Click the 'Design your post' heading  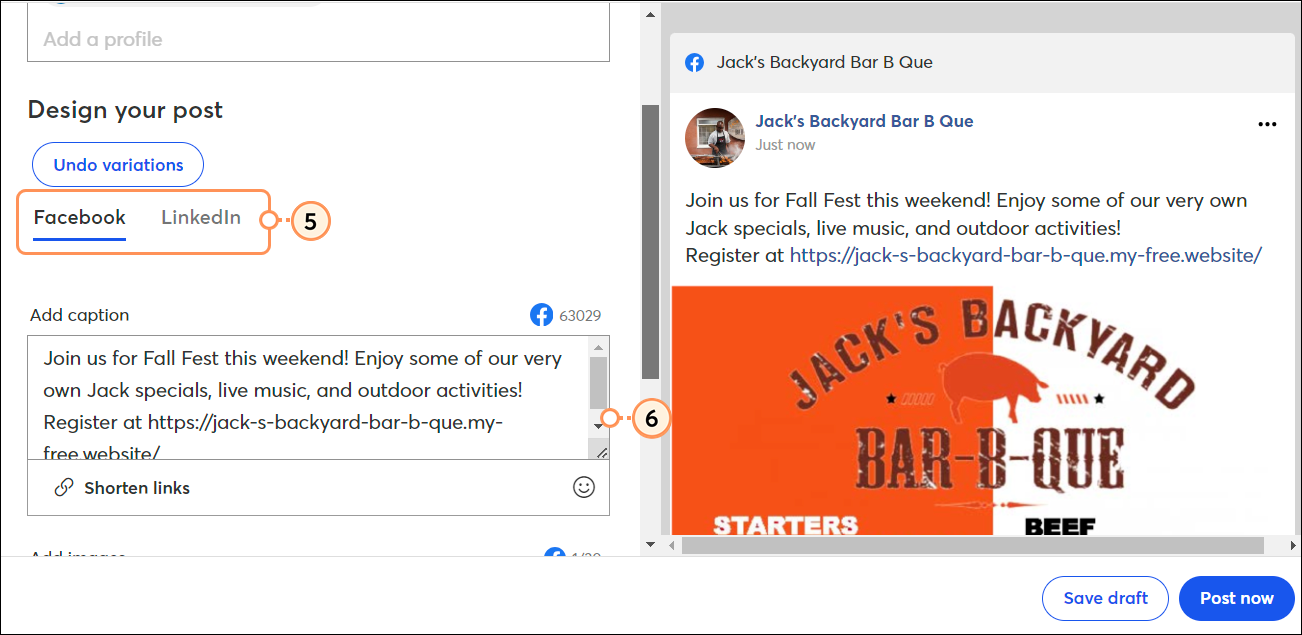pyautogui.click(x=125, y=110)
